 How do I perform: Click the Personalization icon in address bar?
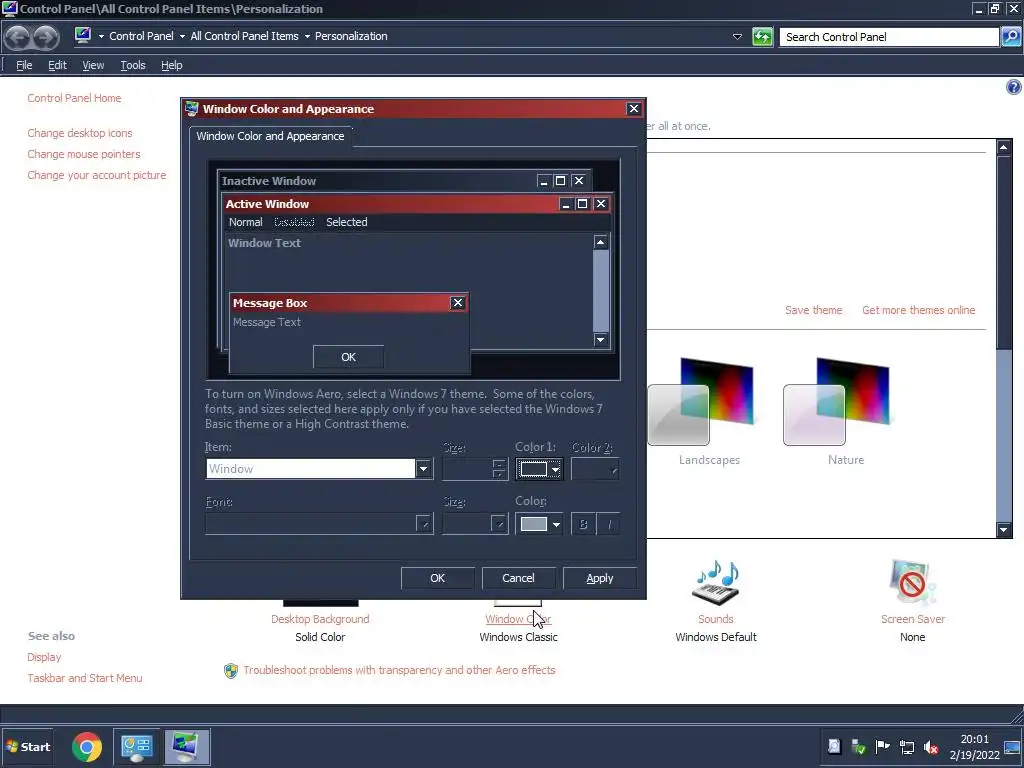[x=83, y=35]
